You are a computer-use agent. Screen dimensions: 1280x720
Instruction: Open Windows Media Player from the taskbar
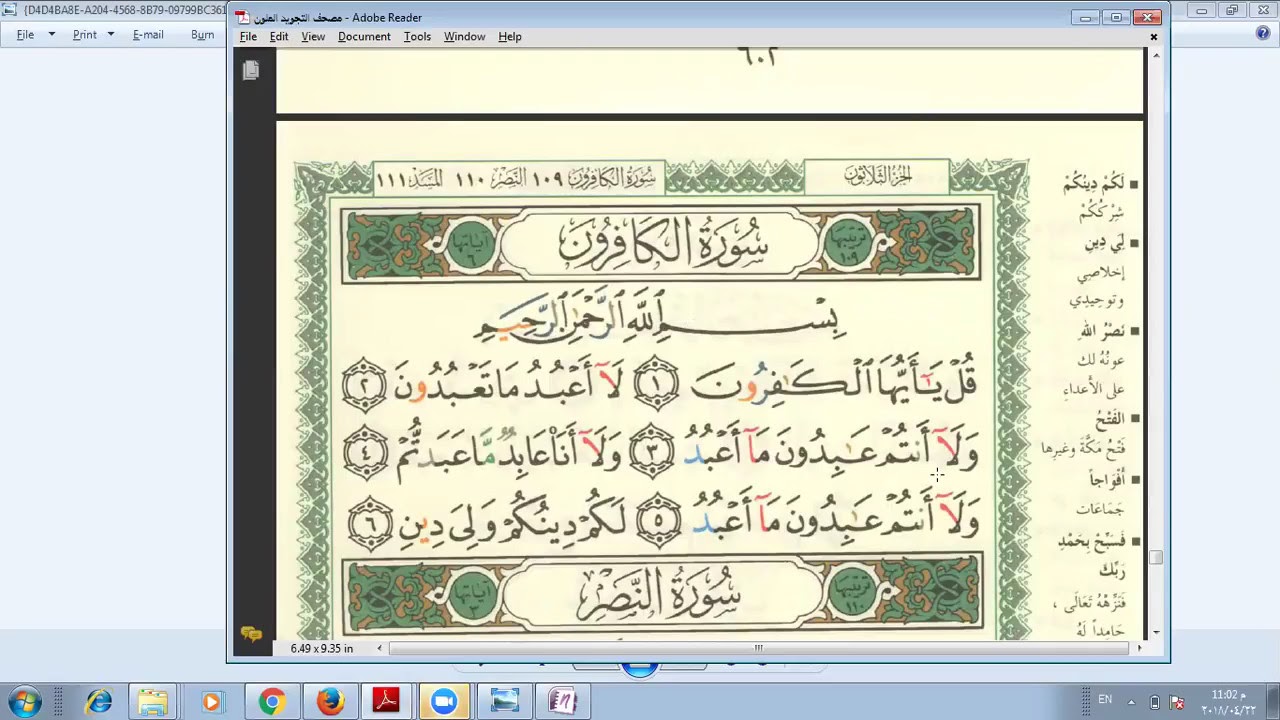pos(211,702)
